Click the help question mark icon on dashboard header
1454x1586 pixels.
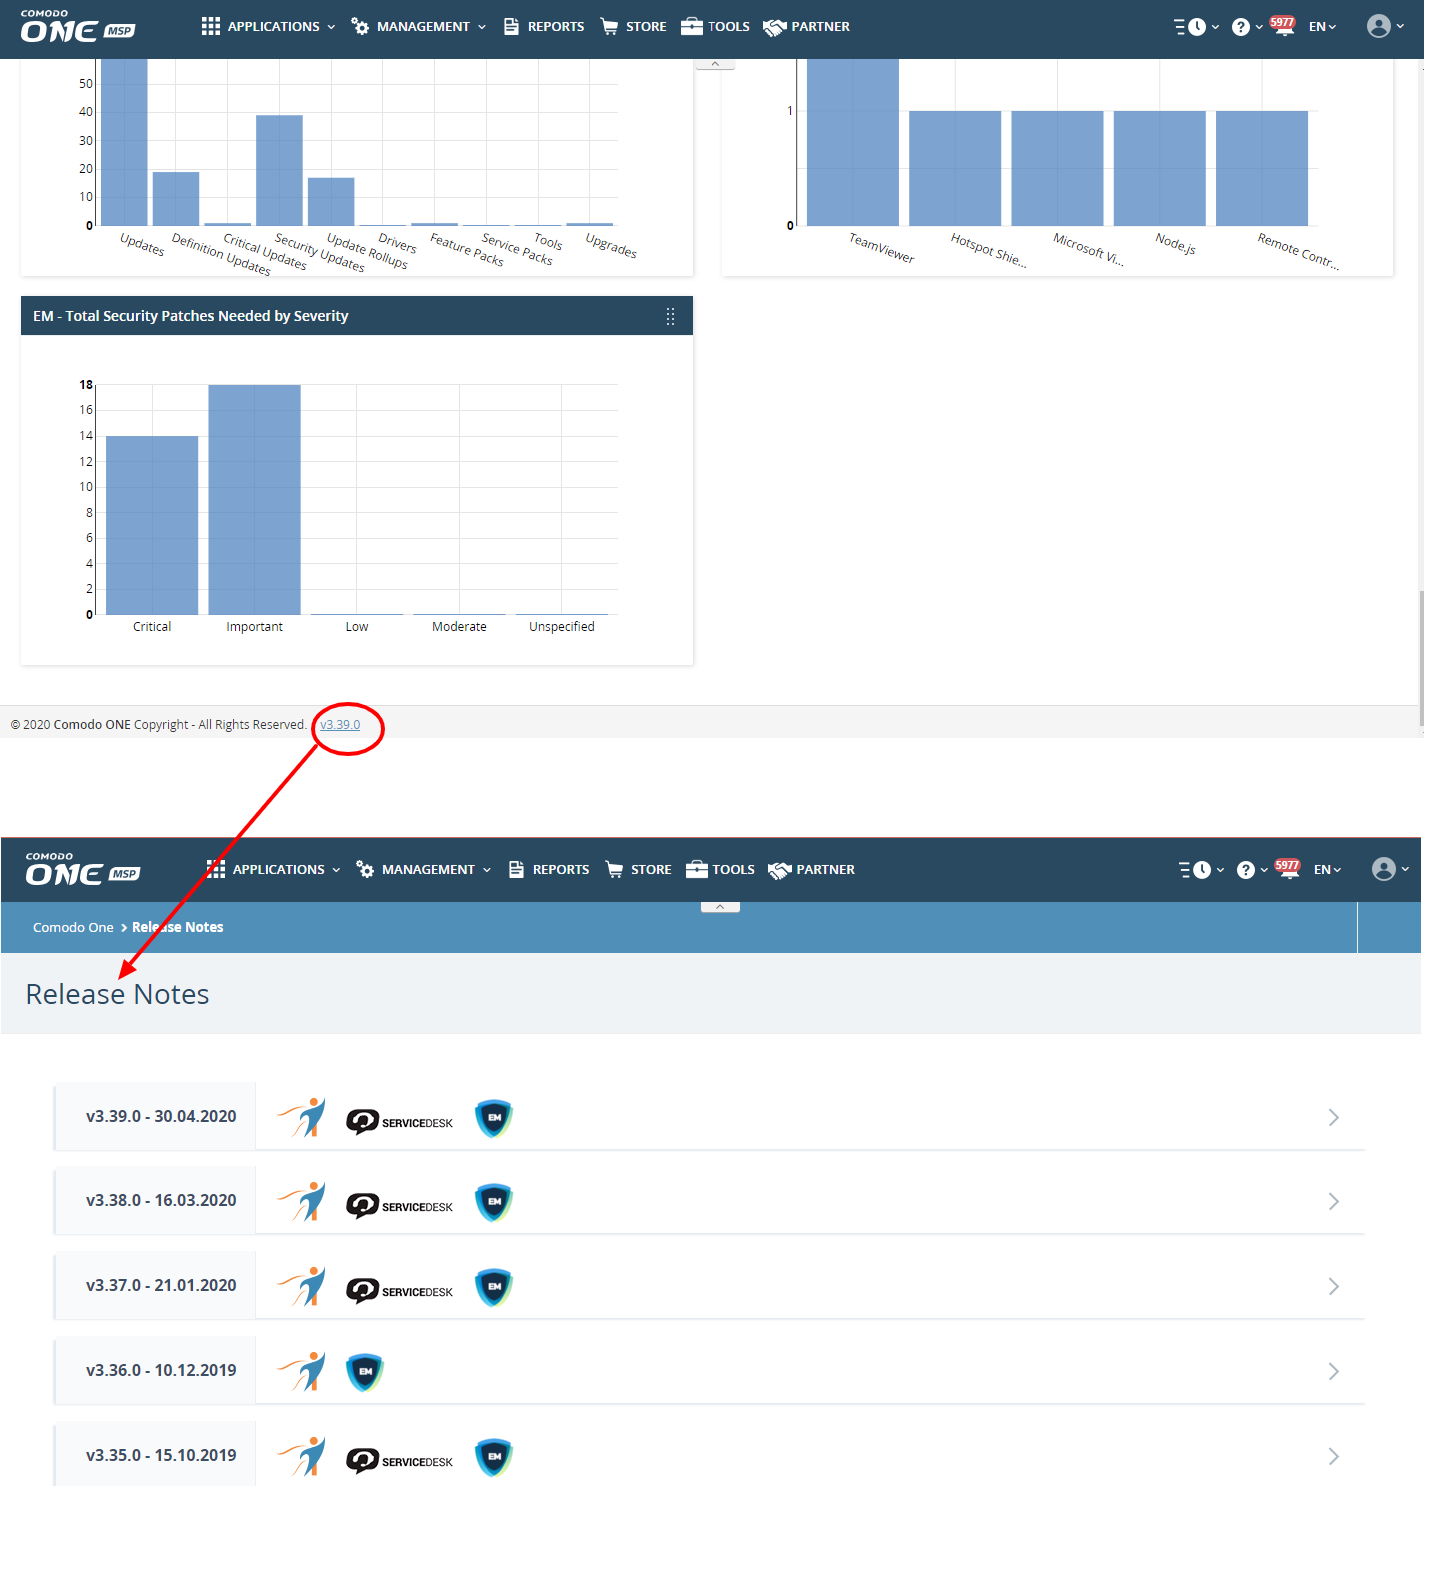tap(1241, 27)
